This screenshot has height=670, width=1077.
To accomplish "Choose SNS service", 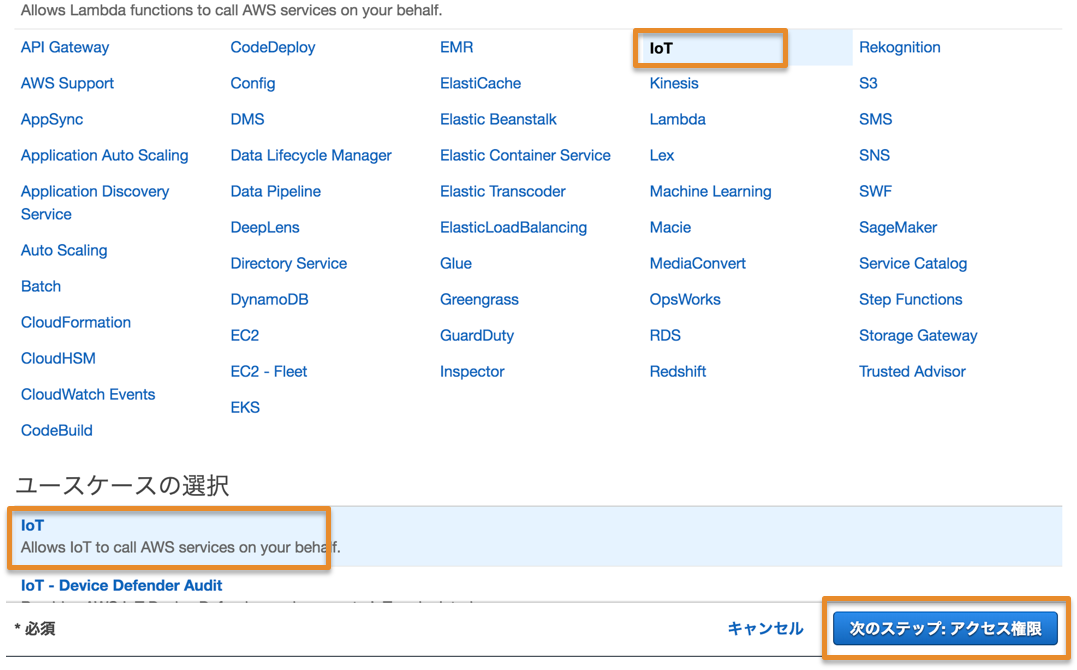I will click(874, 155).
